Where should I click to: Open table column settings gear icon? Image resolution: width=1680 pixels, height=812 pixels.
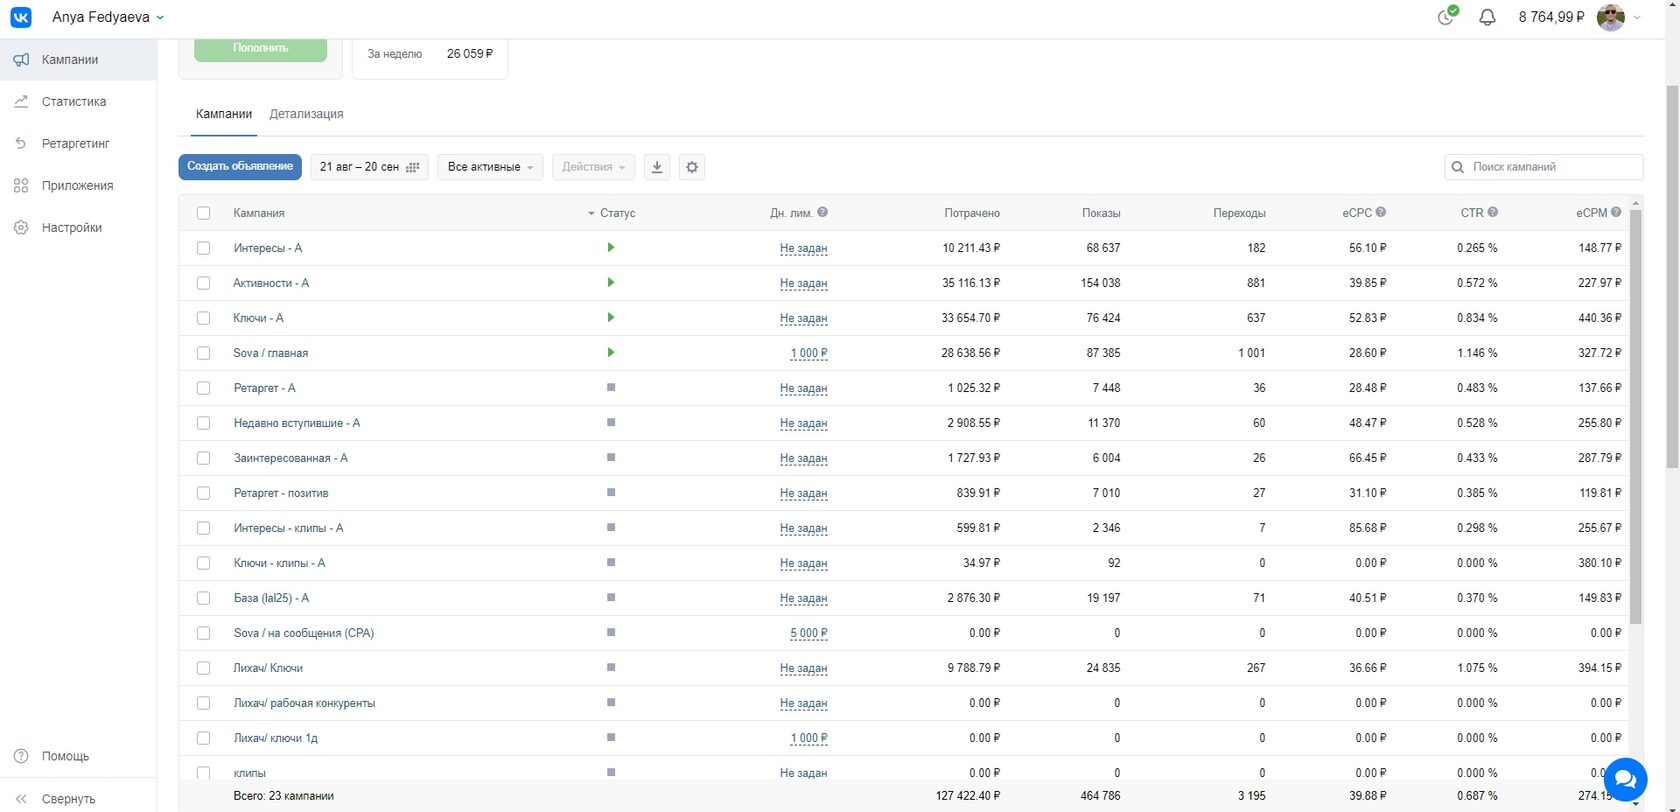pyautogui.click(x=692, y=167)
